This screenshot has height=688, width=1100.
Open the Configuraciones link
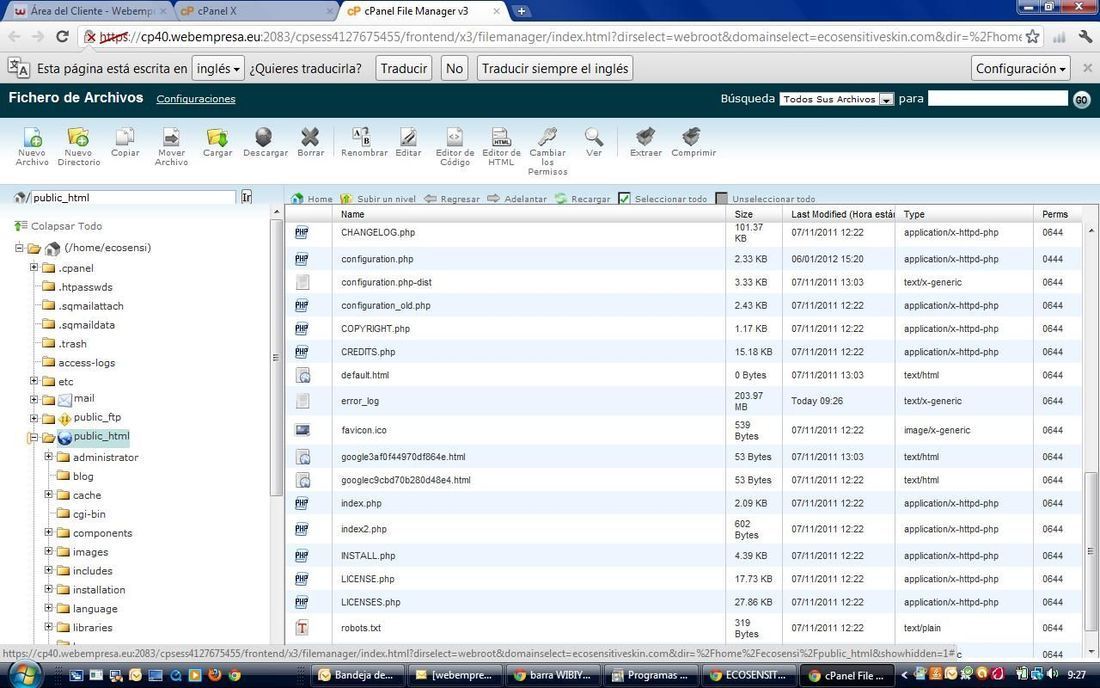click(196, 99)
